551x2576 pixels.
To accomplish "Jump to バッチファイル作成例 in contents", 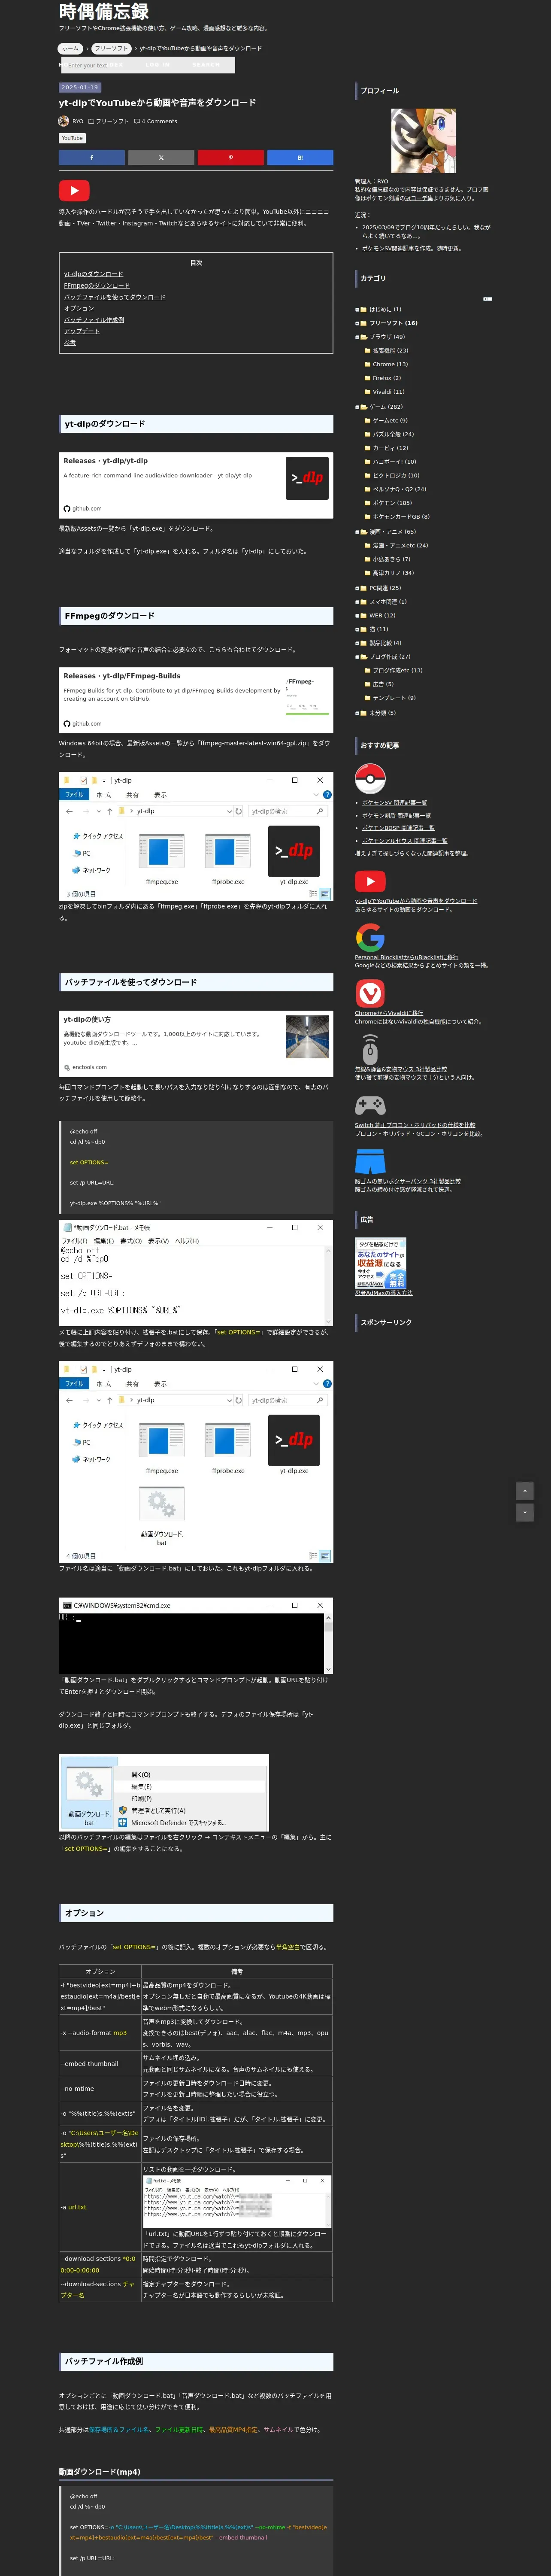I will pyautogui.click(x=94, y=320).
